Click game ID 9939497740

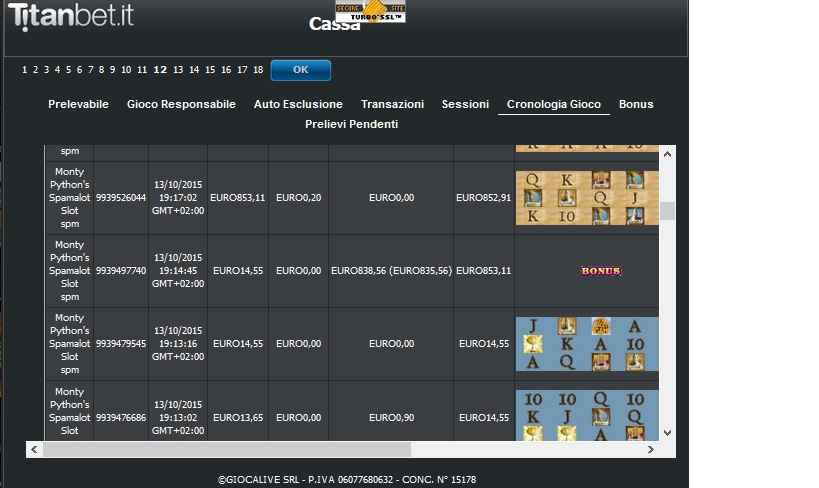tap(121, 271)
